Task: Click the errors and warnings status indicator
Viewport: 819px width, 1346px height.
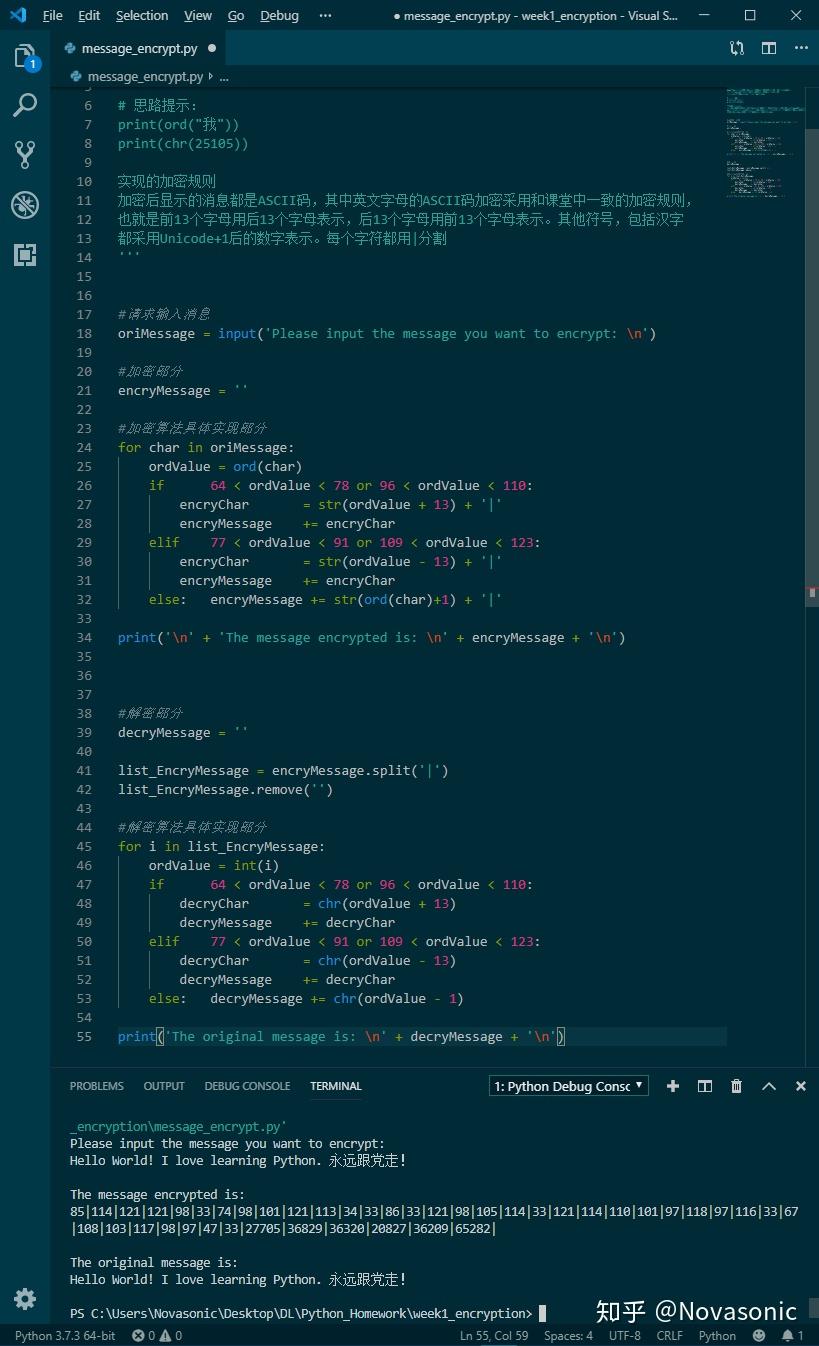Action: click(x=157, y=1336)
